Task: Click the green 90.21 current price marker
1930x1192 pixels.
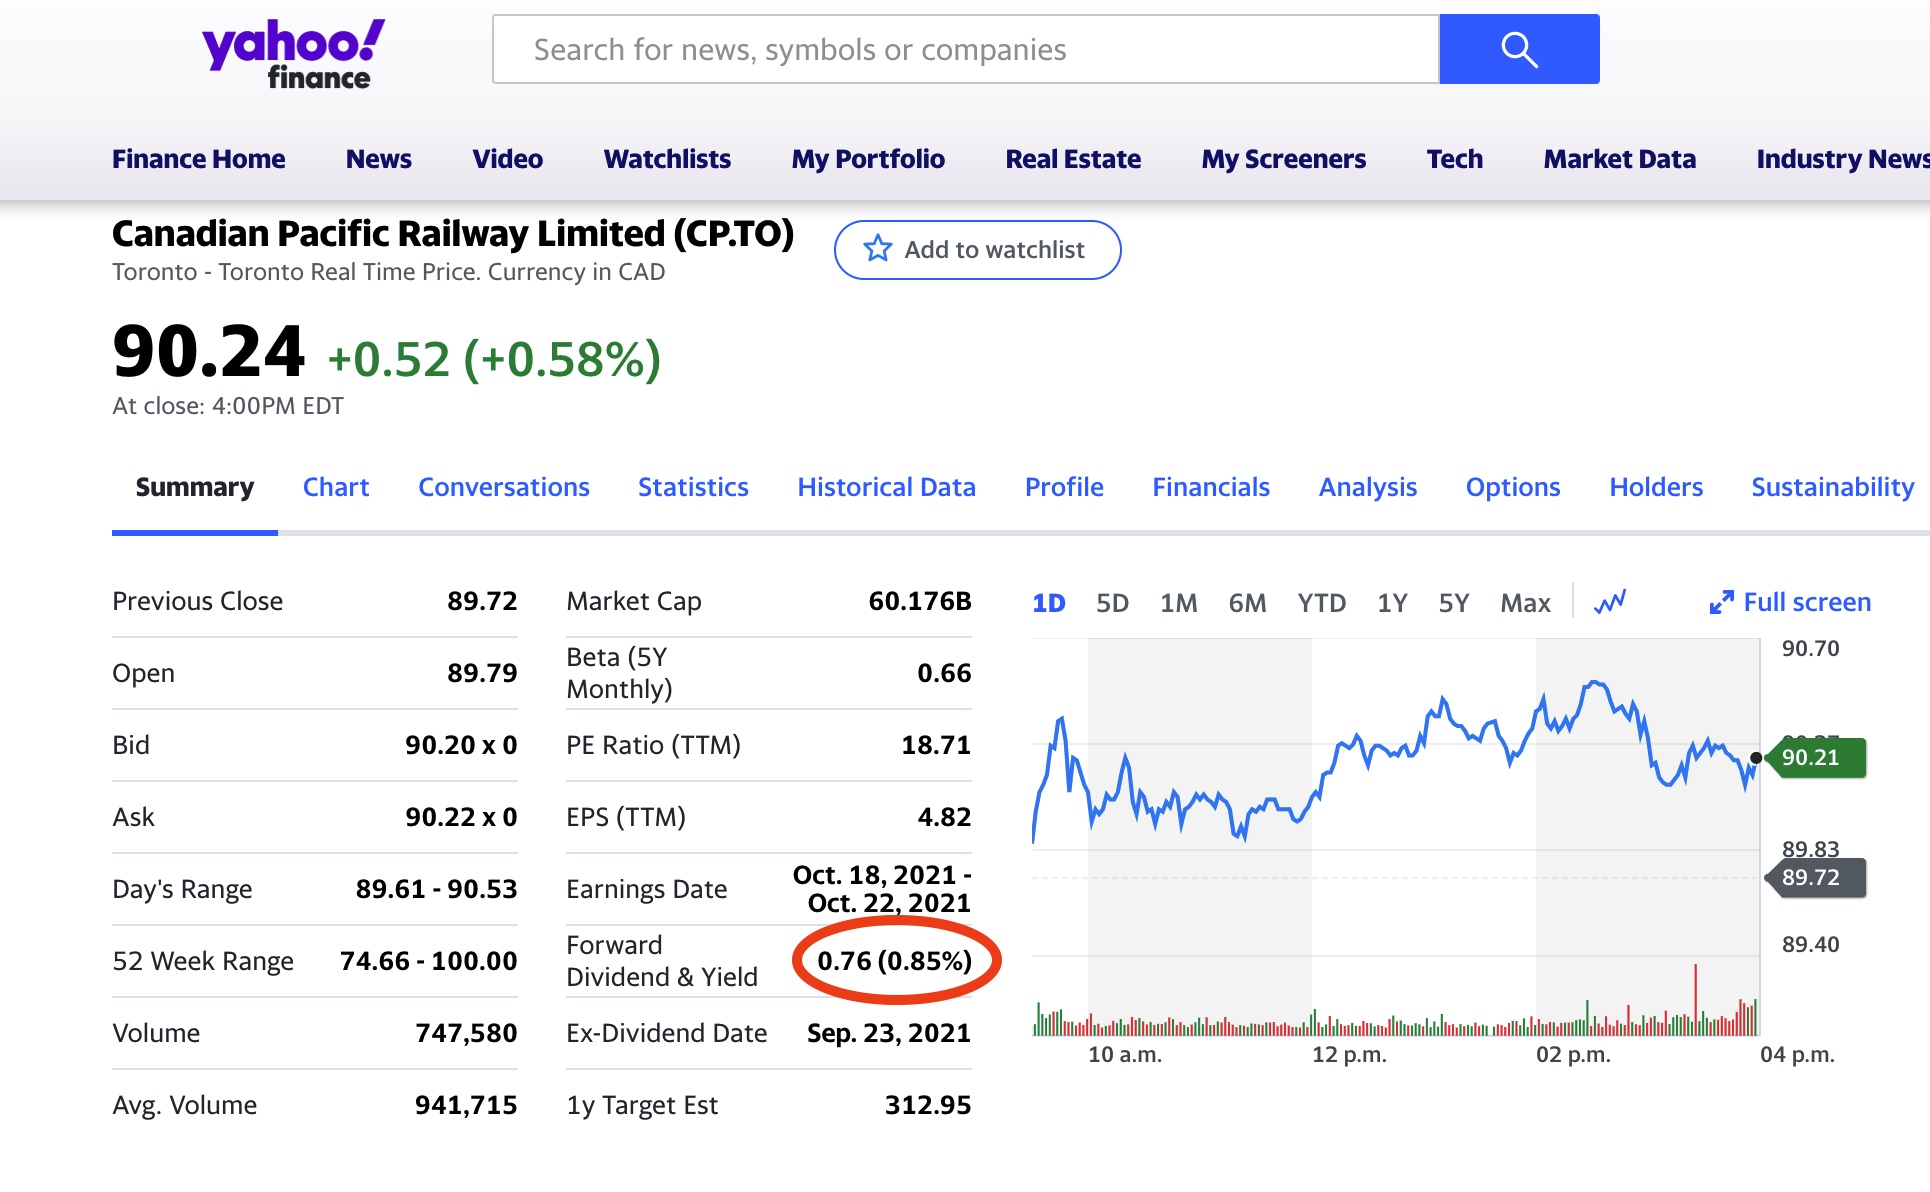Action: (1815, 757)
